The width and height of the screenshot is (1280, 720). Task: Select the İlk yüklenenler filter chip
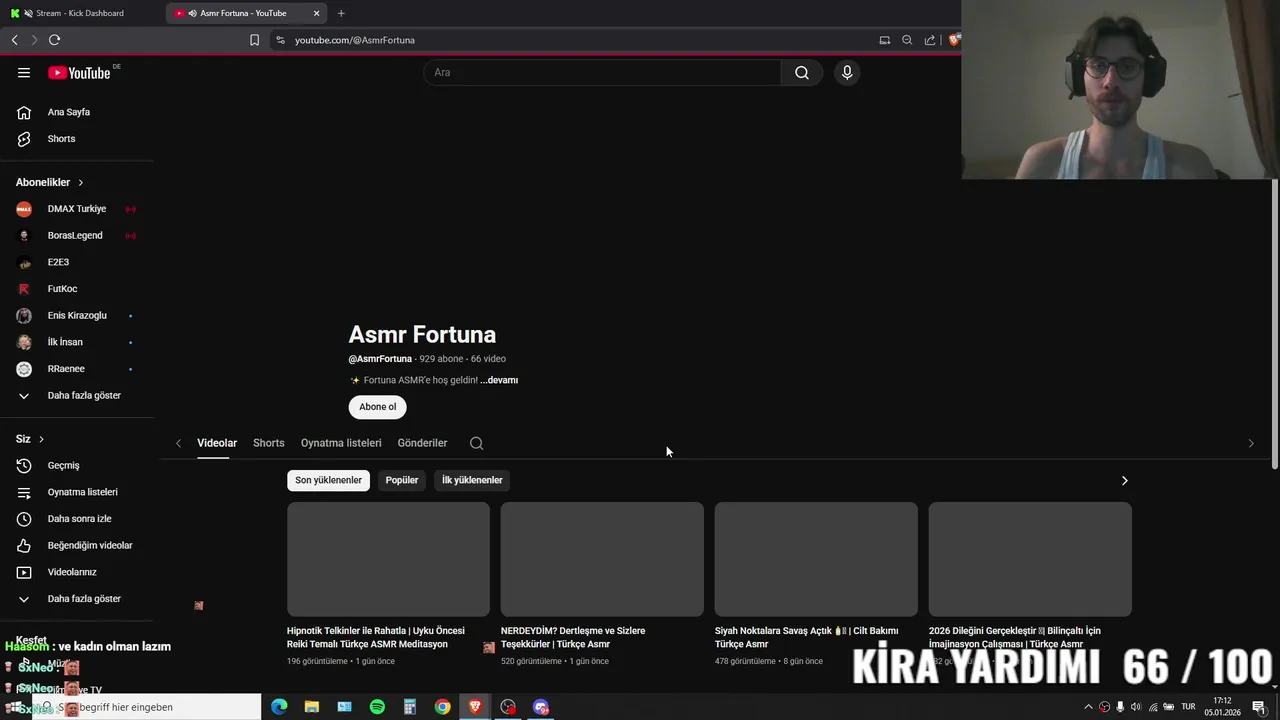click(x=472, y=480)
